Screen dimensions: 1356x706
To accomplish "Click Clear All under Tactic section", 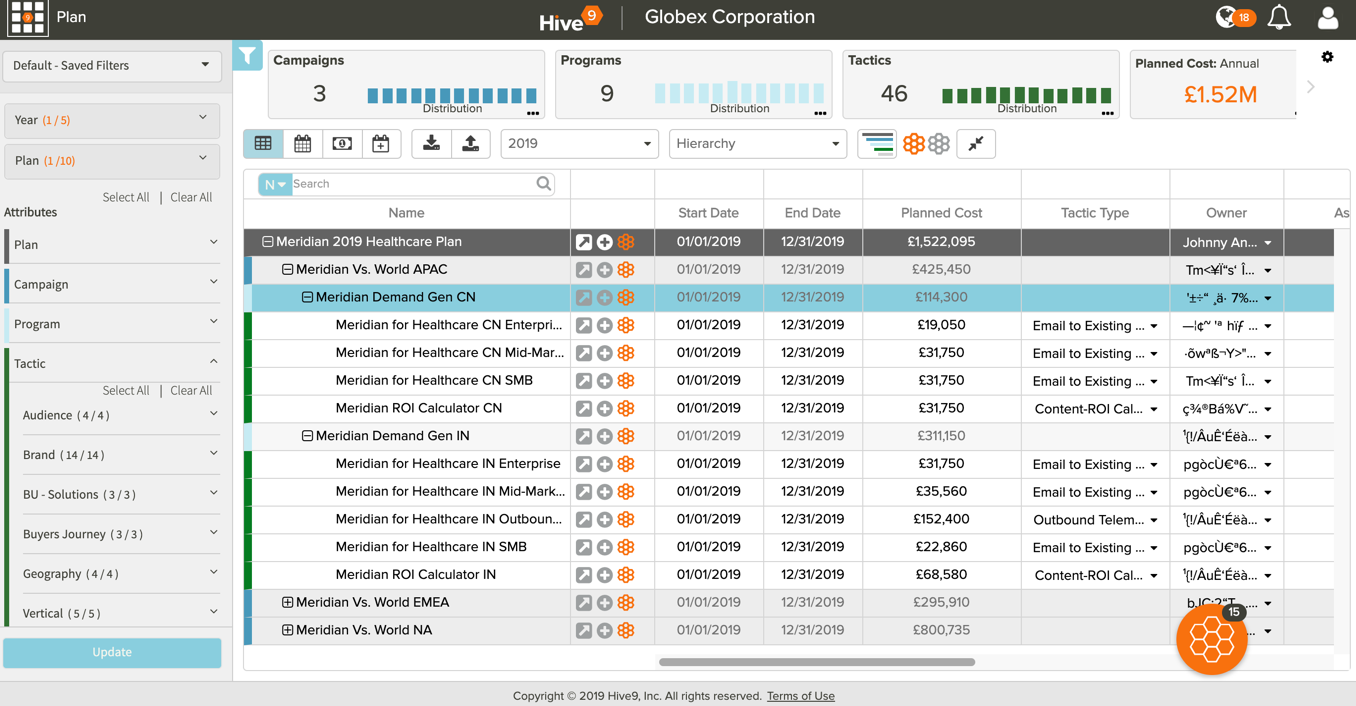I will click(191, 391).
